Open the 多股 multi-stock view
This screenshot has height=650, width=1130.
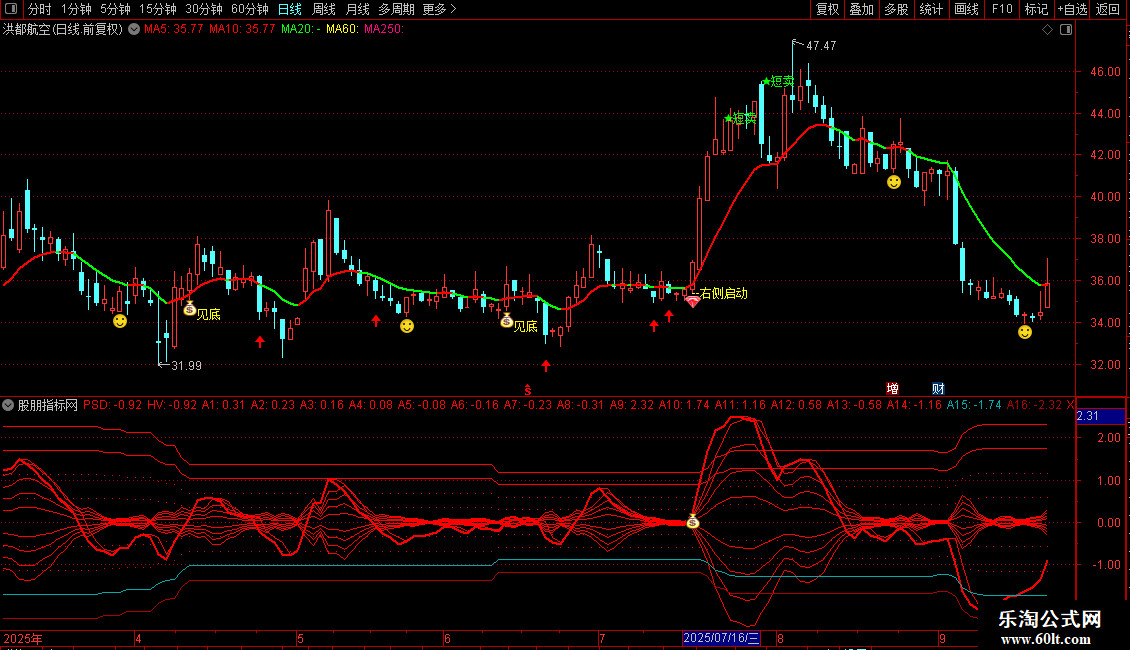click(897, 9)
